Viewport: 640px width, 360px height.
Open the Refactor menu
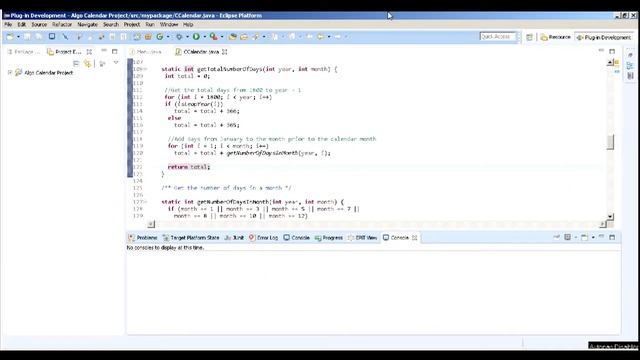pos(62,24)
